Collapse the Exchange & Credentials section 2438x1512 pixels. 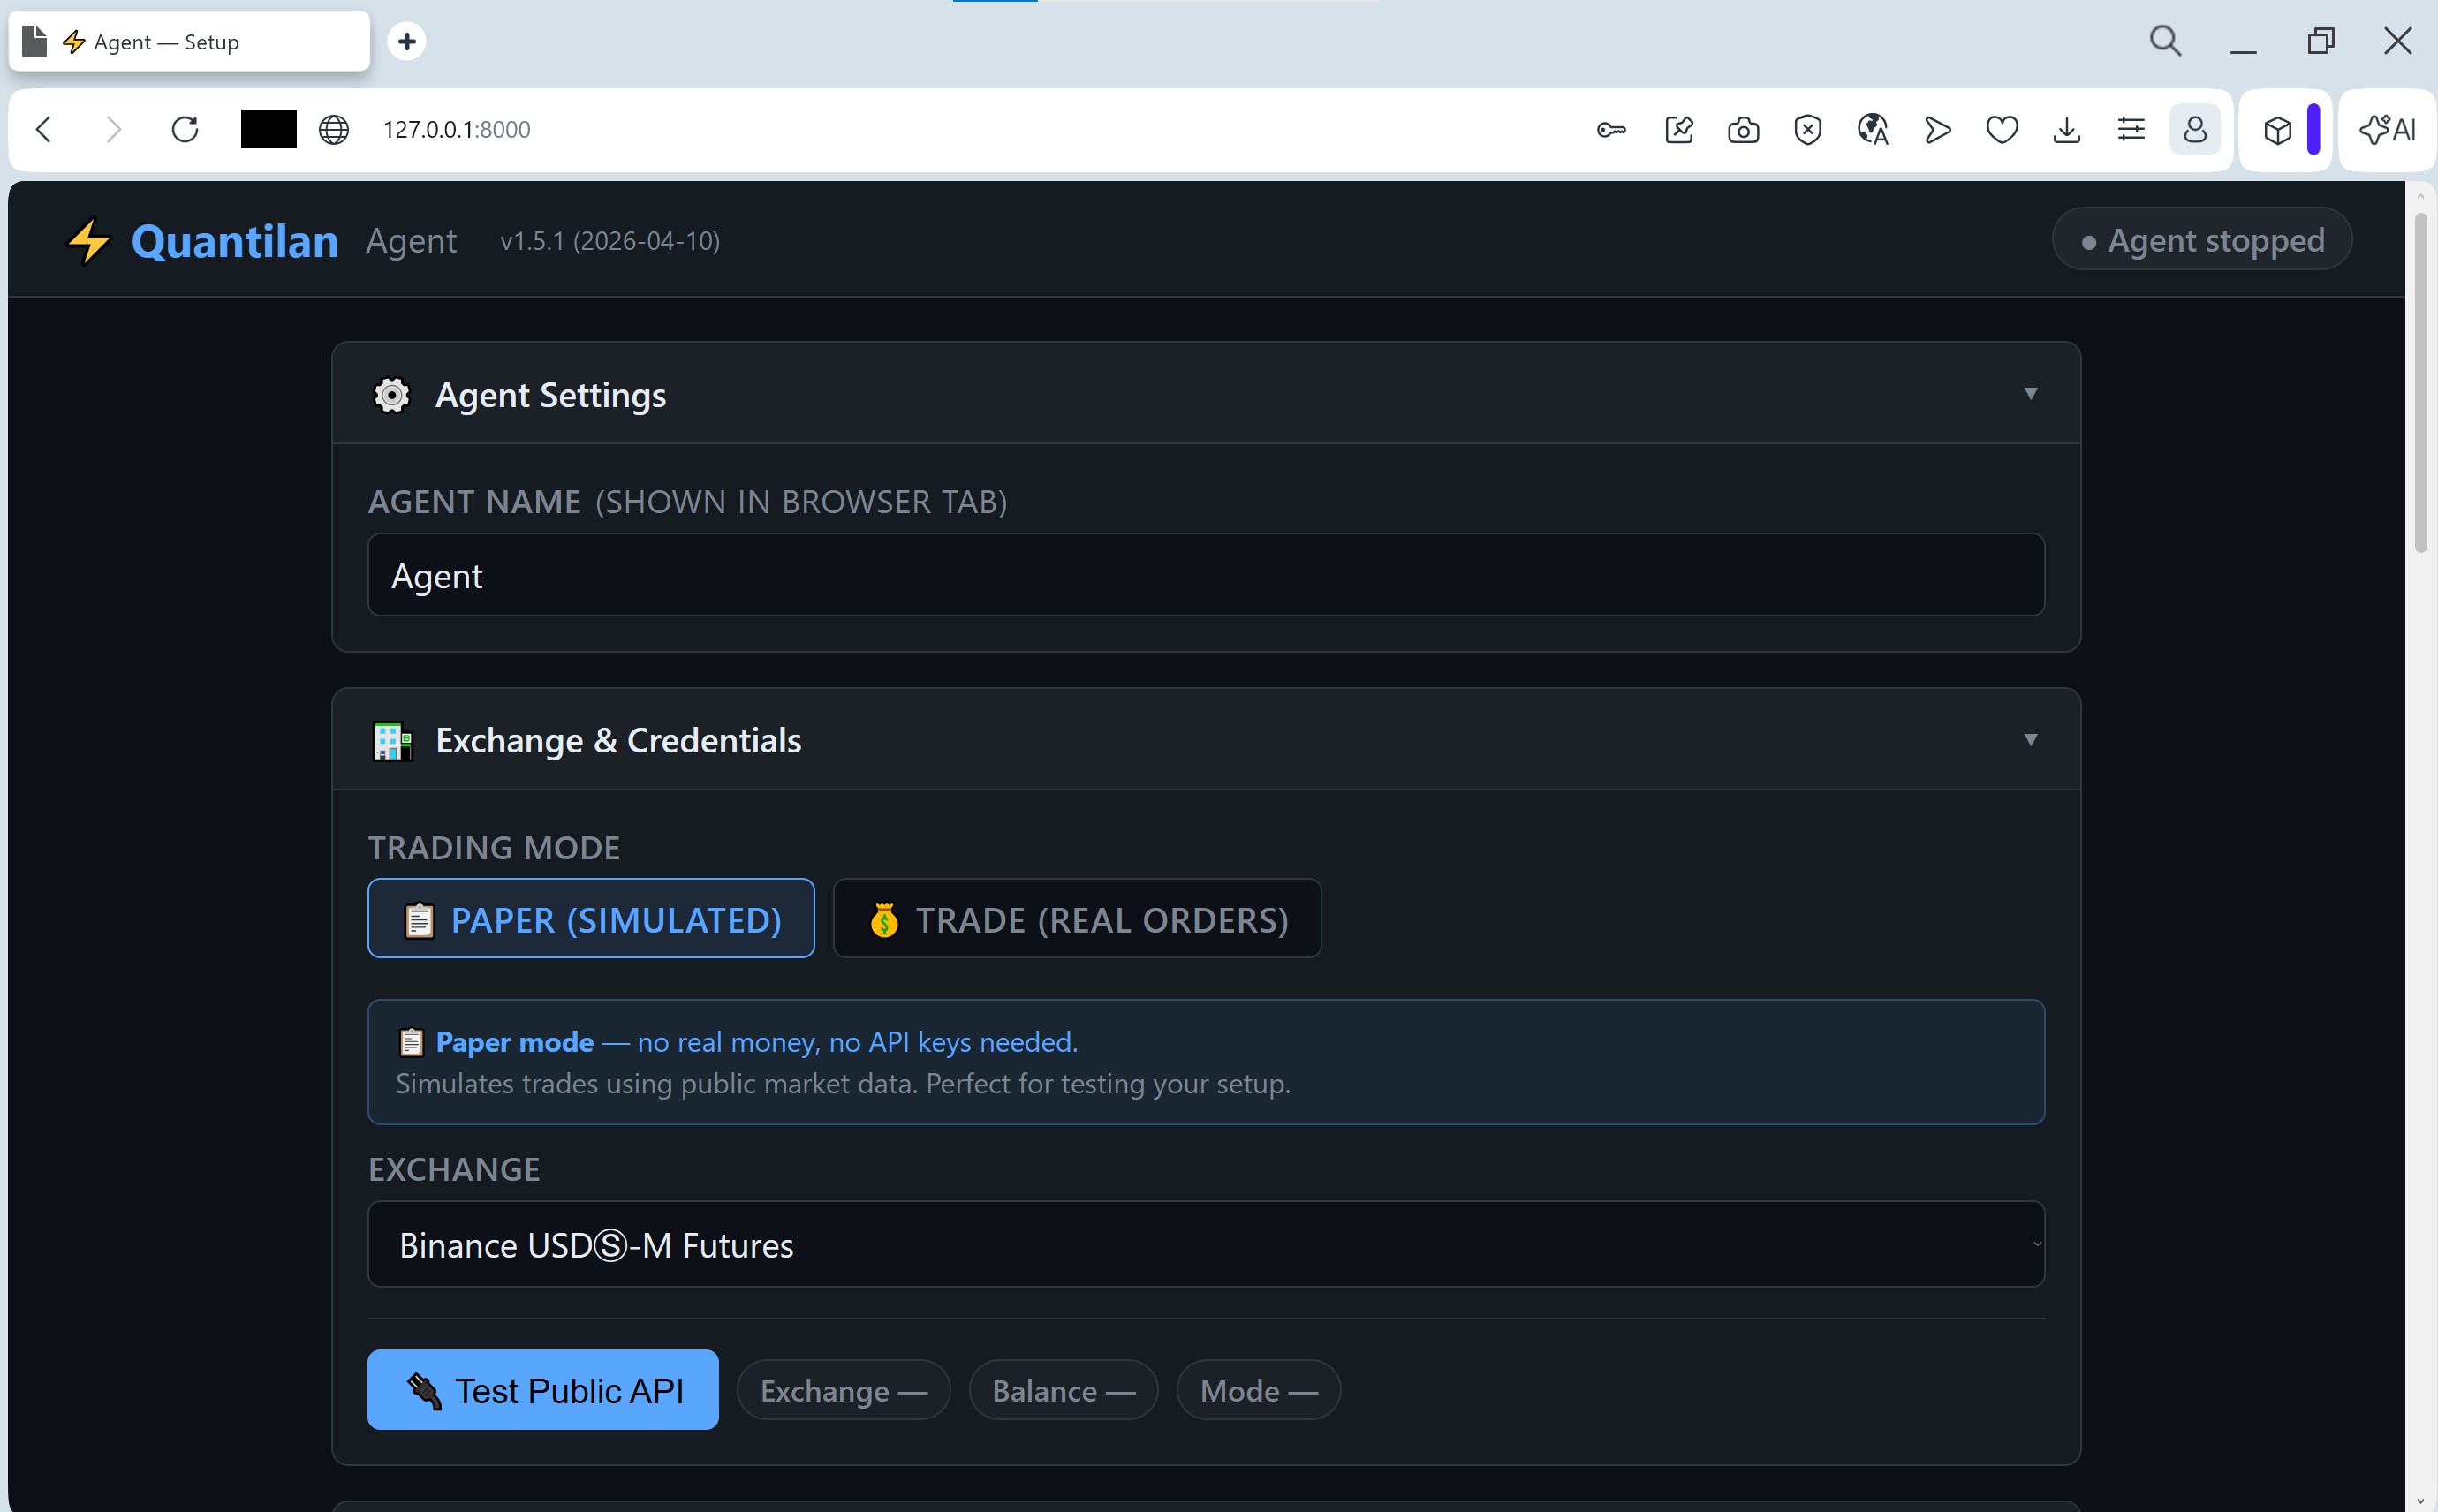[x=2031, y=739]
